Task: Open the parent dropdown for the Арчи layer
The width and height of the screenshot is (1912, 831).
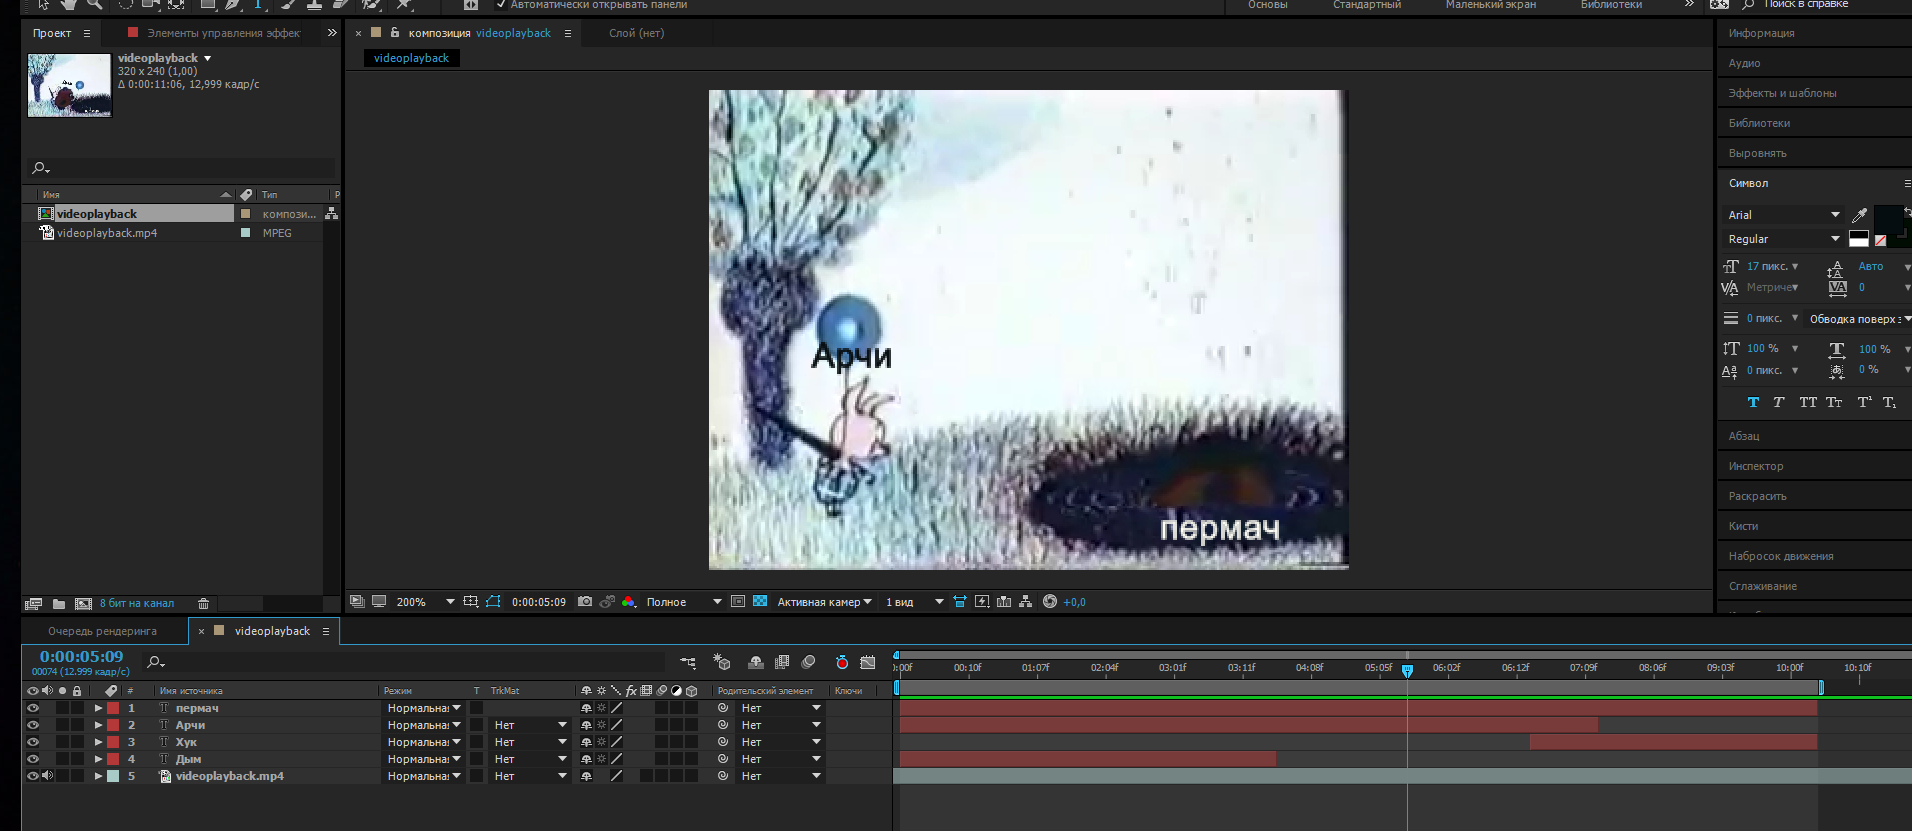Action: coord(782,725)
